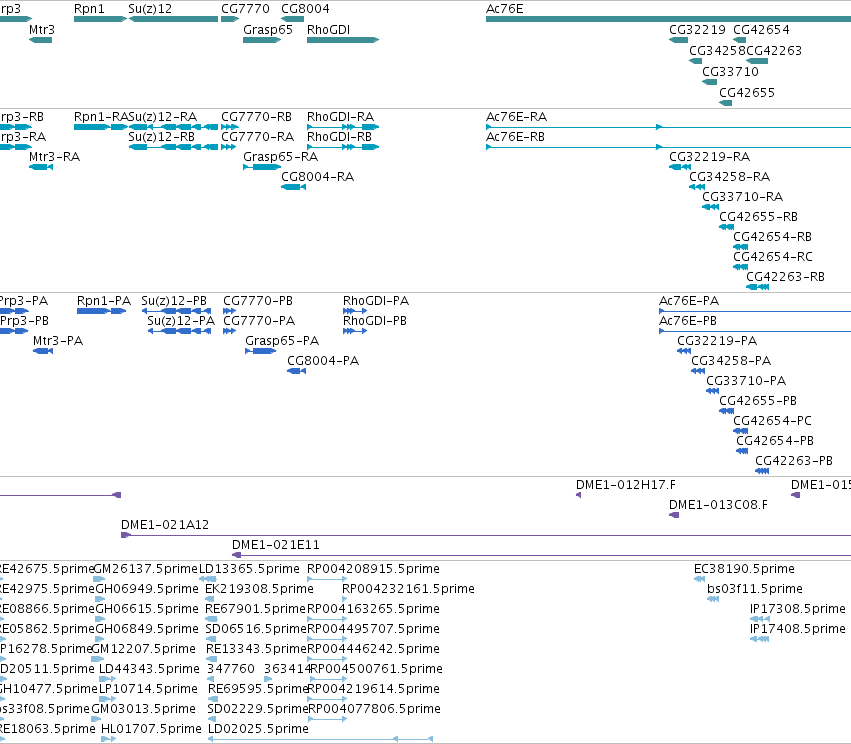
Task: Click the Grasp65 gene label
Action: (x=268, y=30)
